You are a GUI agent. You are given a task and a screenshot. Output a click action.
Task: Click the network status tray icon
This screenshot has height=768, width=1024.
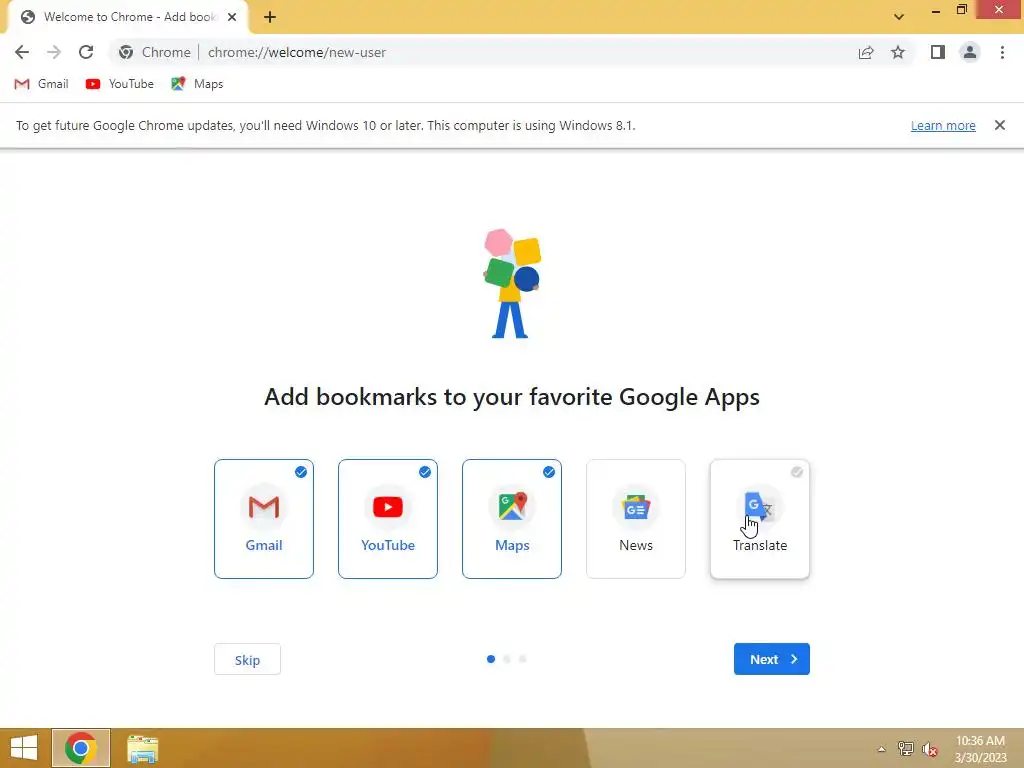[905, 749]
